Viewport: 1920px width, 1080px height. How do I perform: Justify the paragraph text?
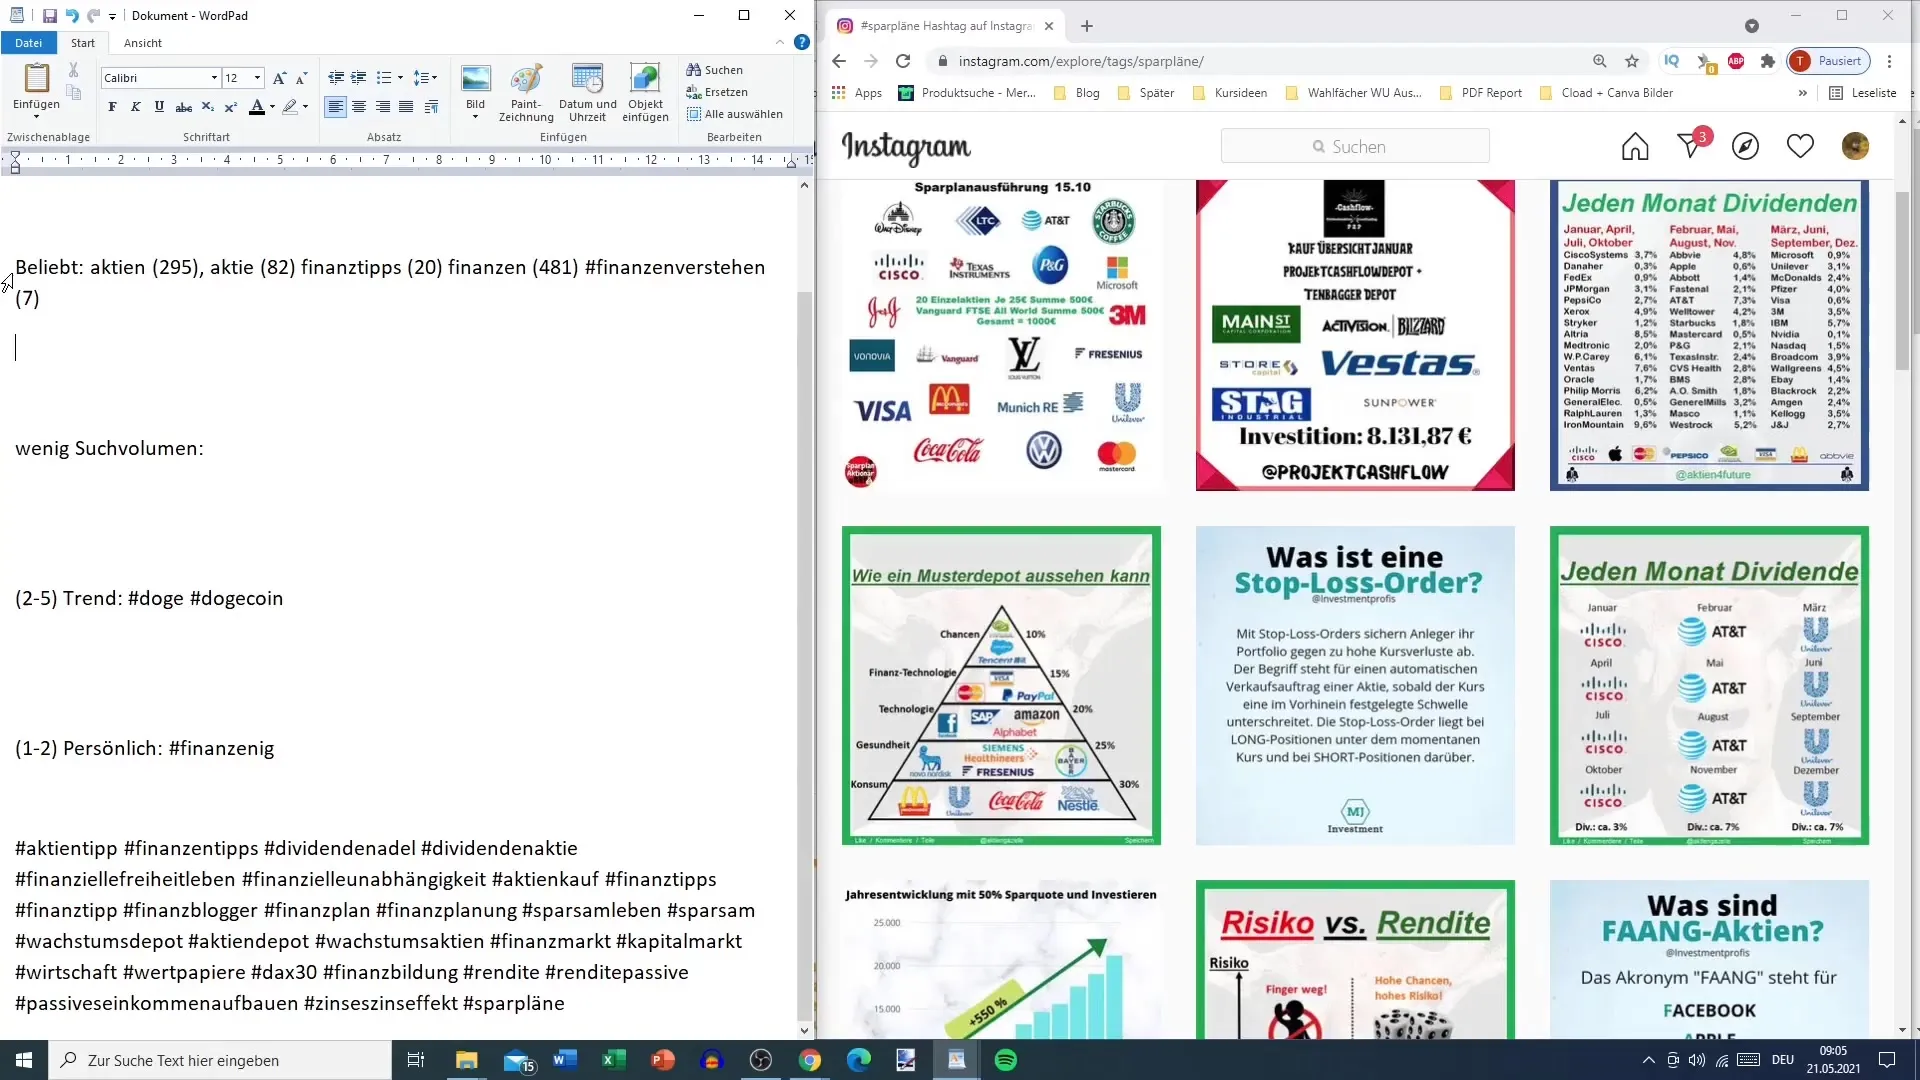(406, 107)
